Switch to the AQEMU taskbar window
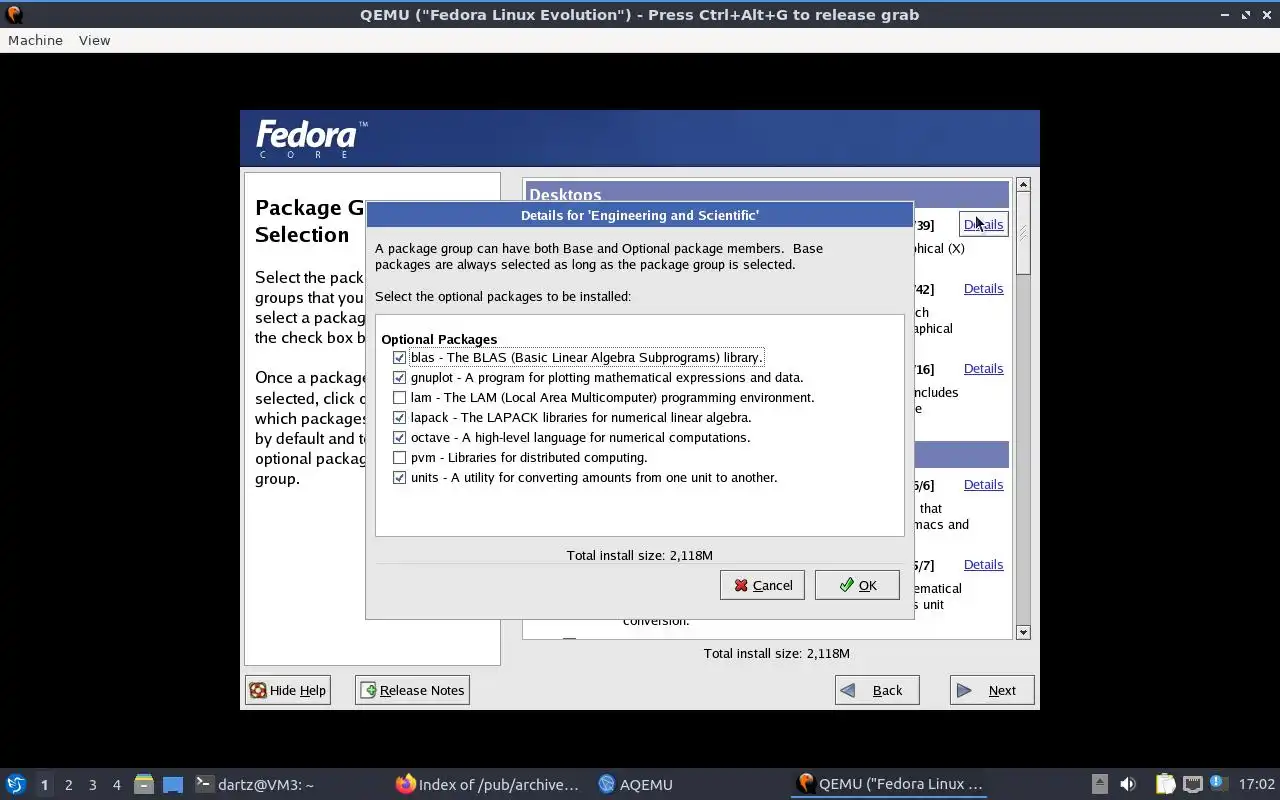 click(x=635, y=784)
